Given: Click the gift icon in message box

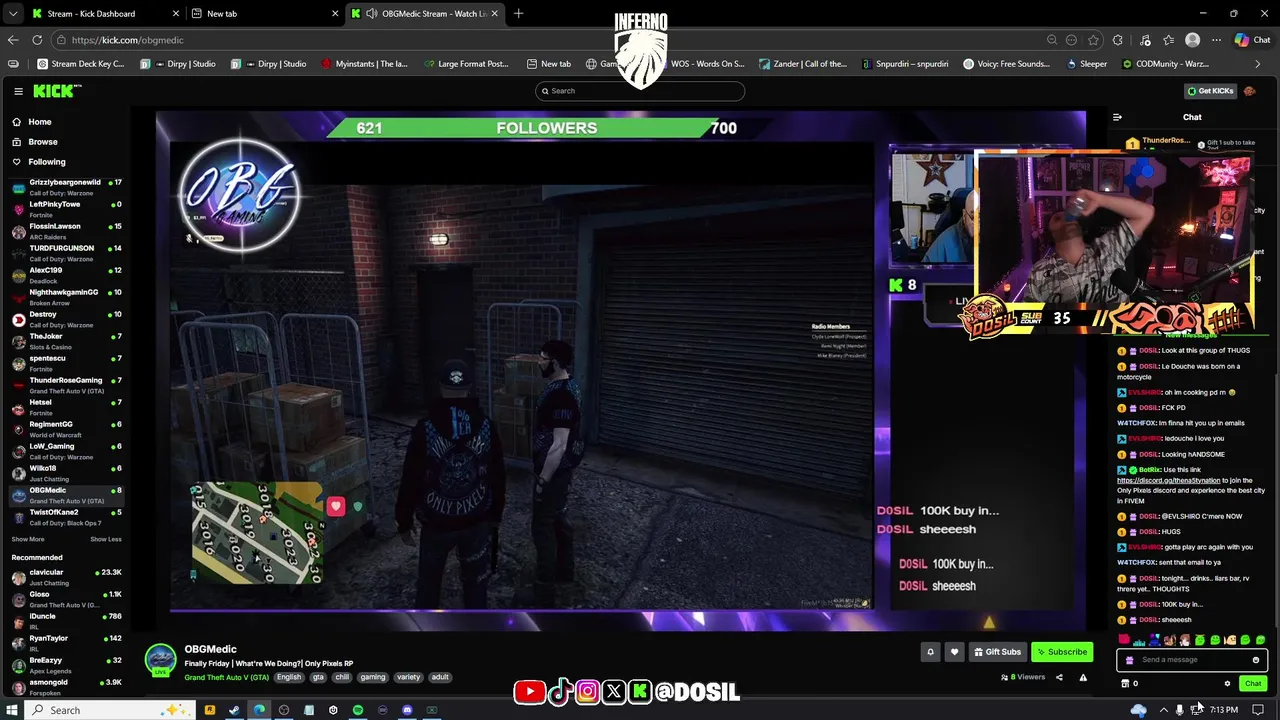Looking at the screenshot, I should 1130,660.
